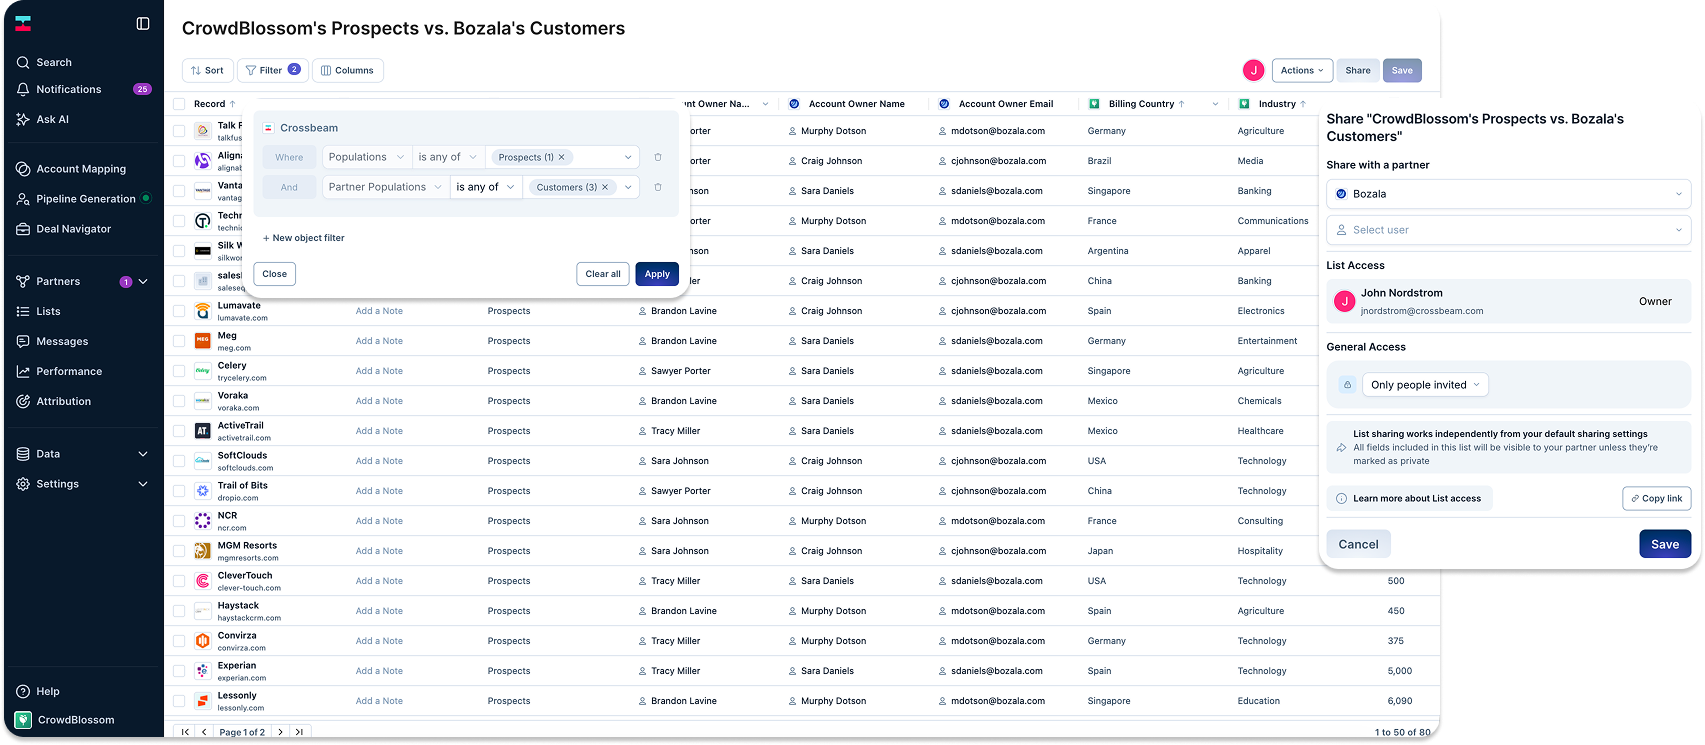Click the Attribution target icon
This screenshot has height=745, width=1705.
[23, 401]
